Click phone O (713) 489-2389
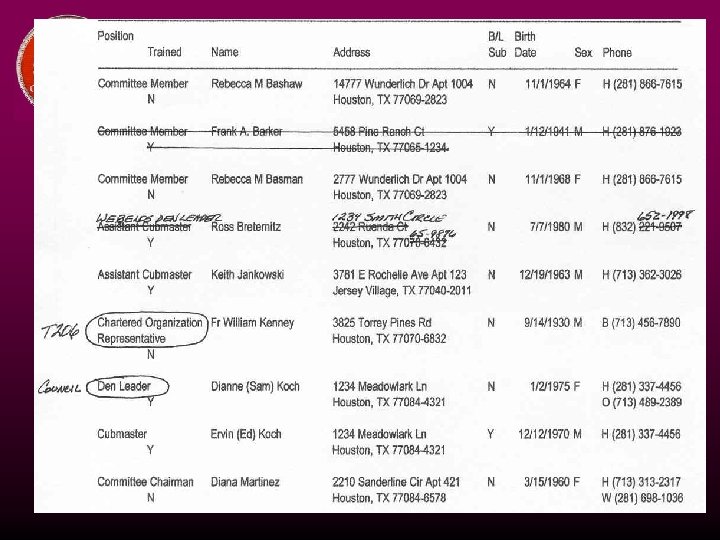Screen dimensions: 720x540 [641, 403]
